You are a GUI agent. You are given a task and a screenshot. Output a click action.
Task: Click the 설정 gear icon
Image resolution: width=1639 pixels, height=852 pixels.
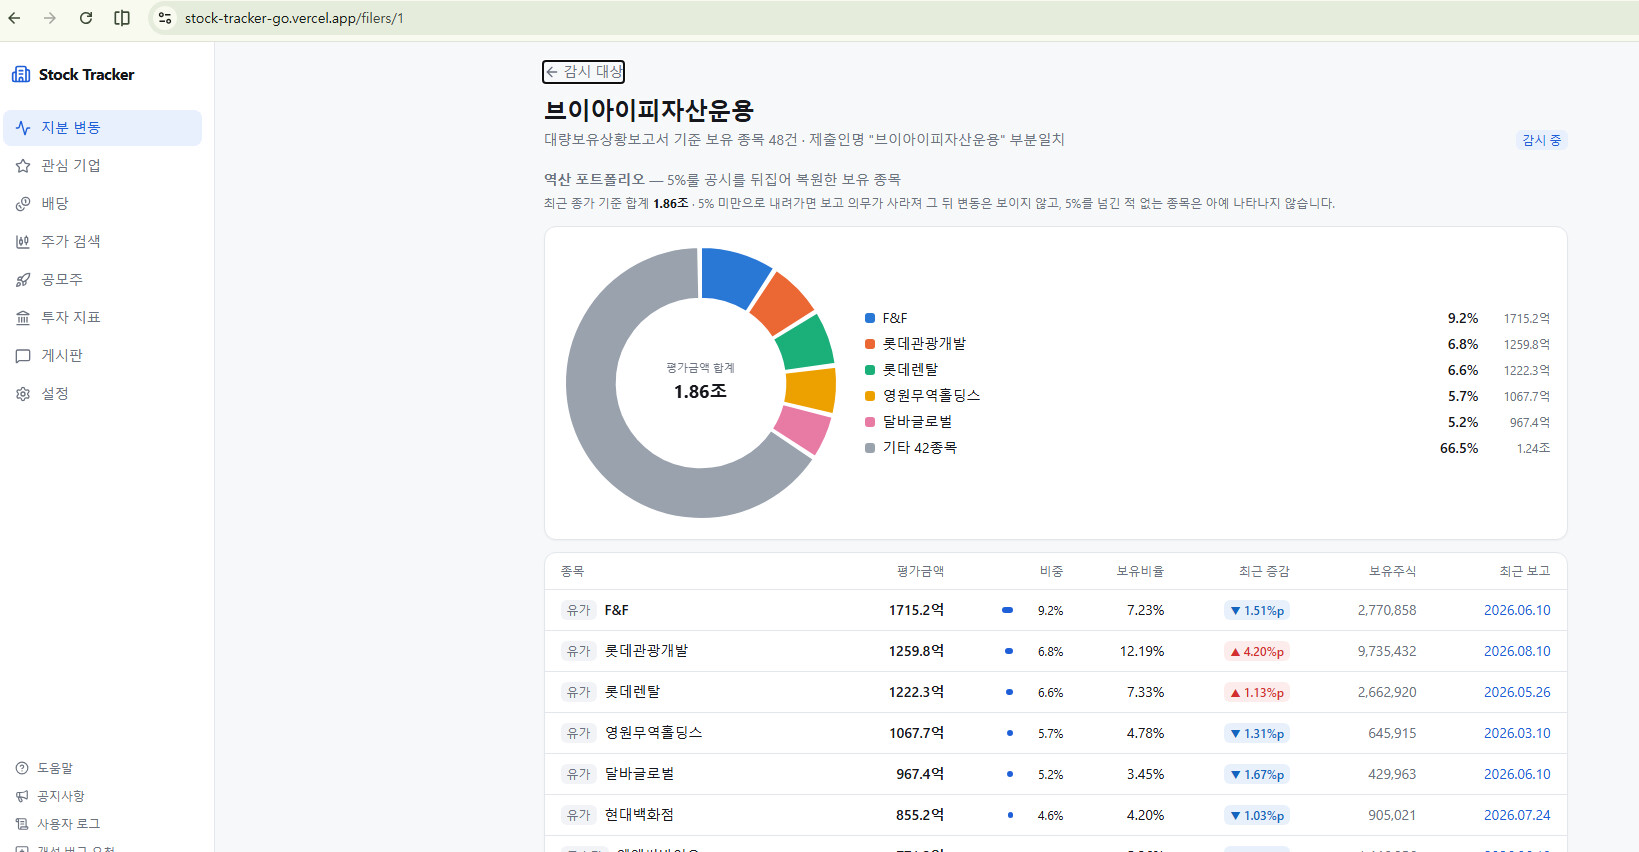tap(23, 394)
